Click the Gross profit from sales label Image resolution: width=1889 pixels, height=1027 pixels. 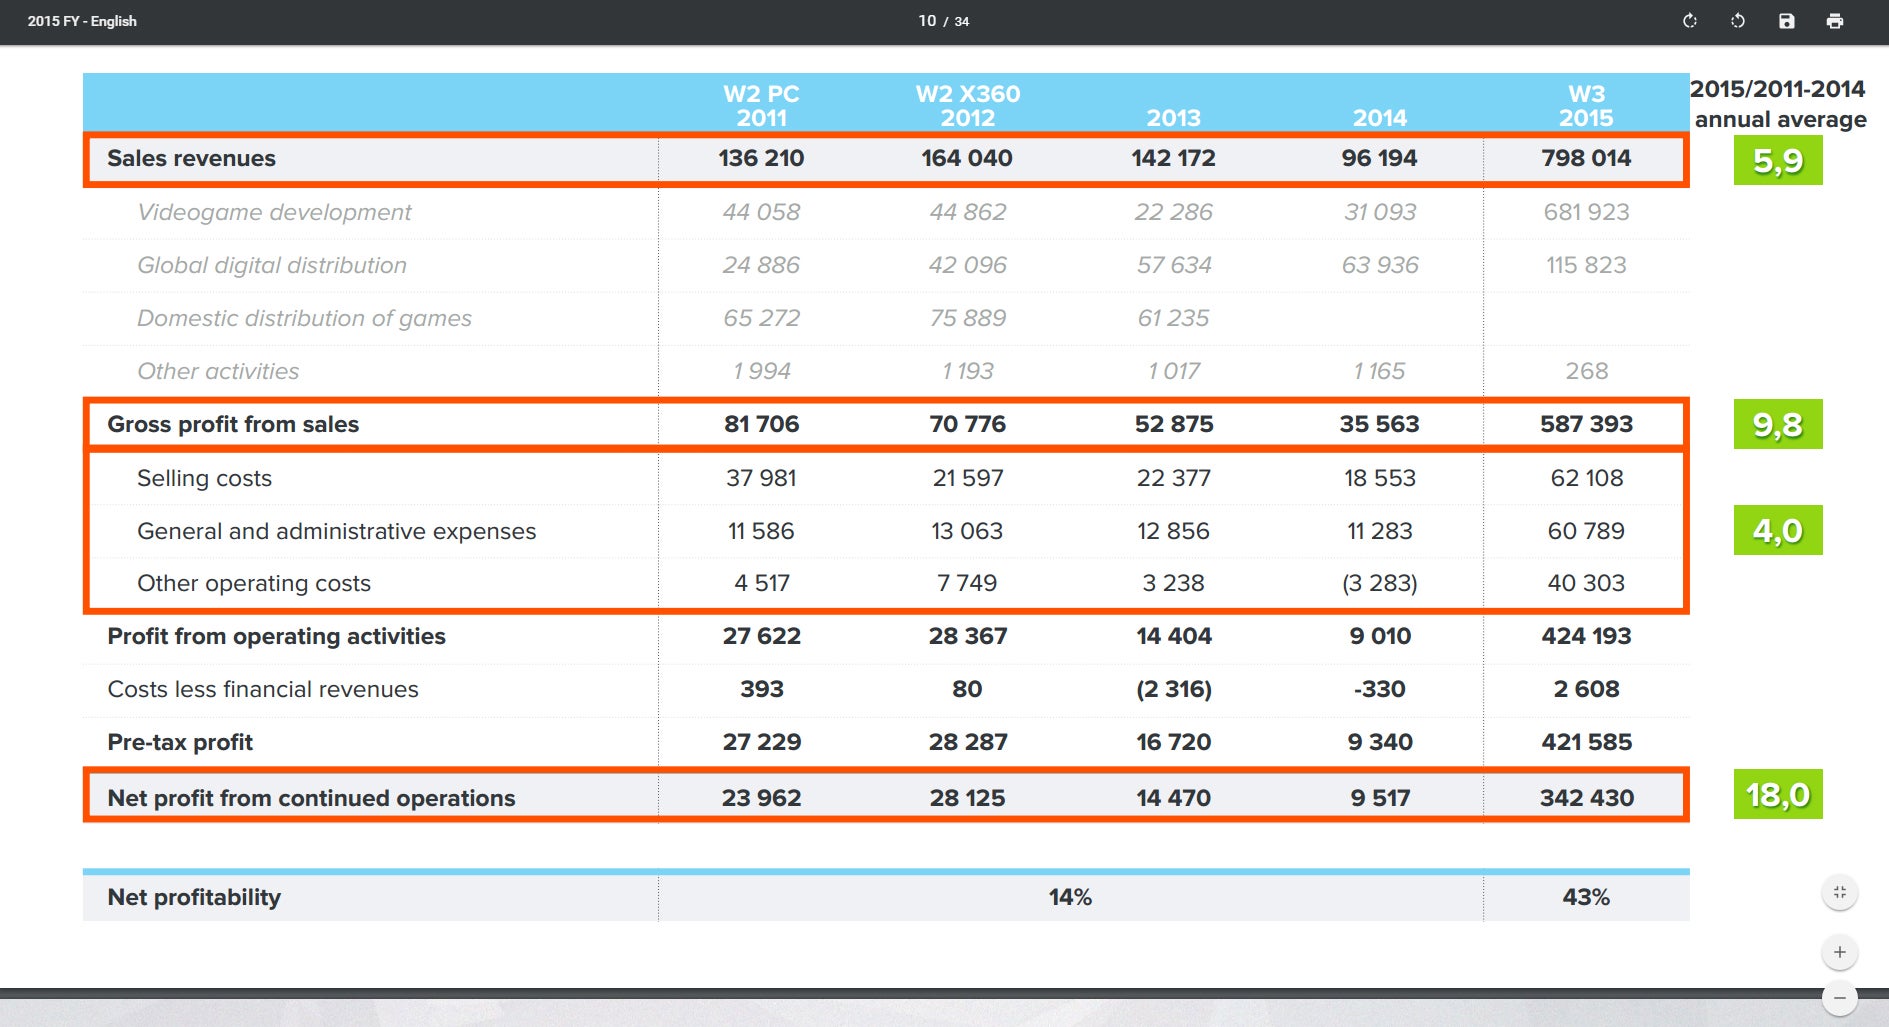point(233,424)
